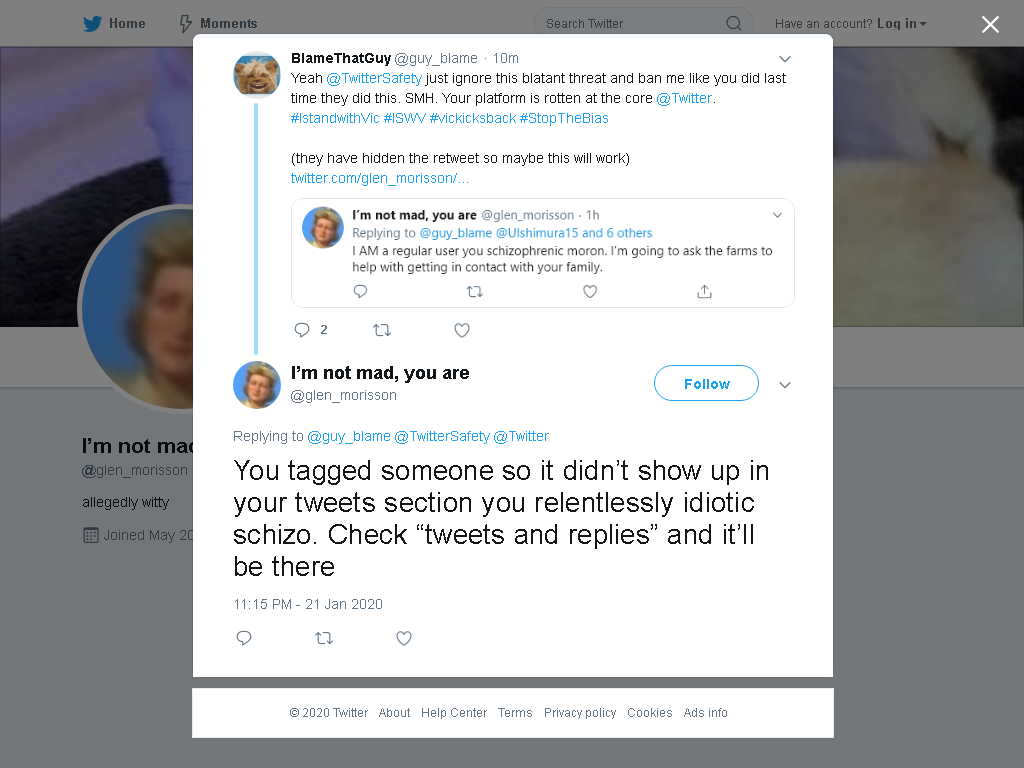Like the main tweet dated 21 Jan 2020
Image resolution: width=1024 pixels, height=768 pixels.
coord(404,638)
